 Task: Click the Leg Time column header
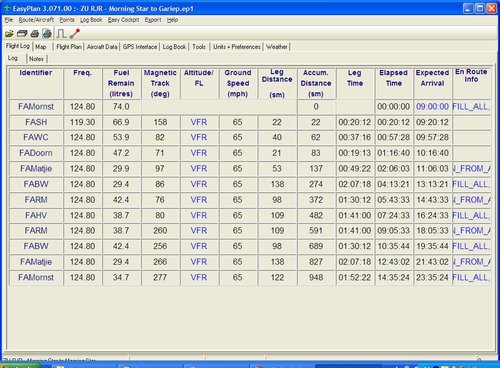[355, 83]
